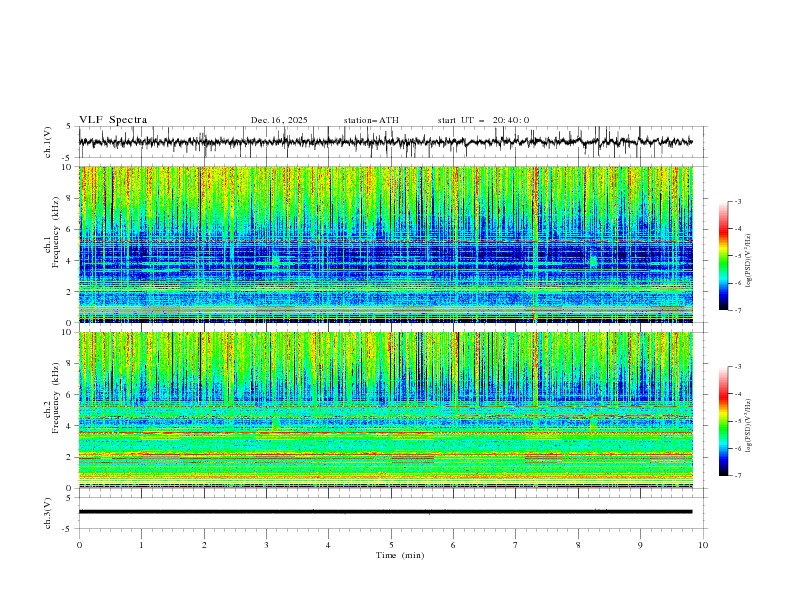Click time axis tick label '1'
The image size is (792, 612).
[141, 545]
